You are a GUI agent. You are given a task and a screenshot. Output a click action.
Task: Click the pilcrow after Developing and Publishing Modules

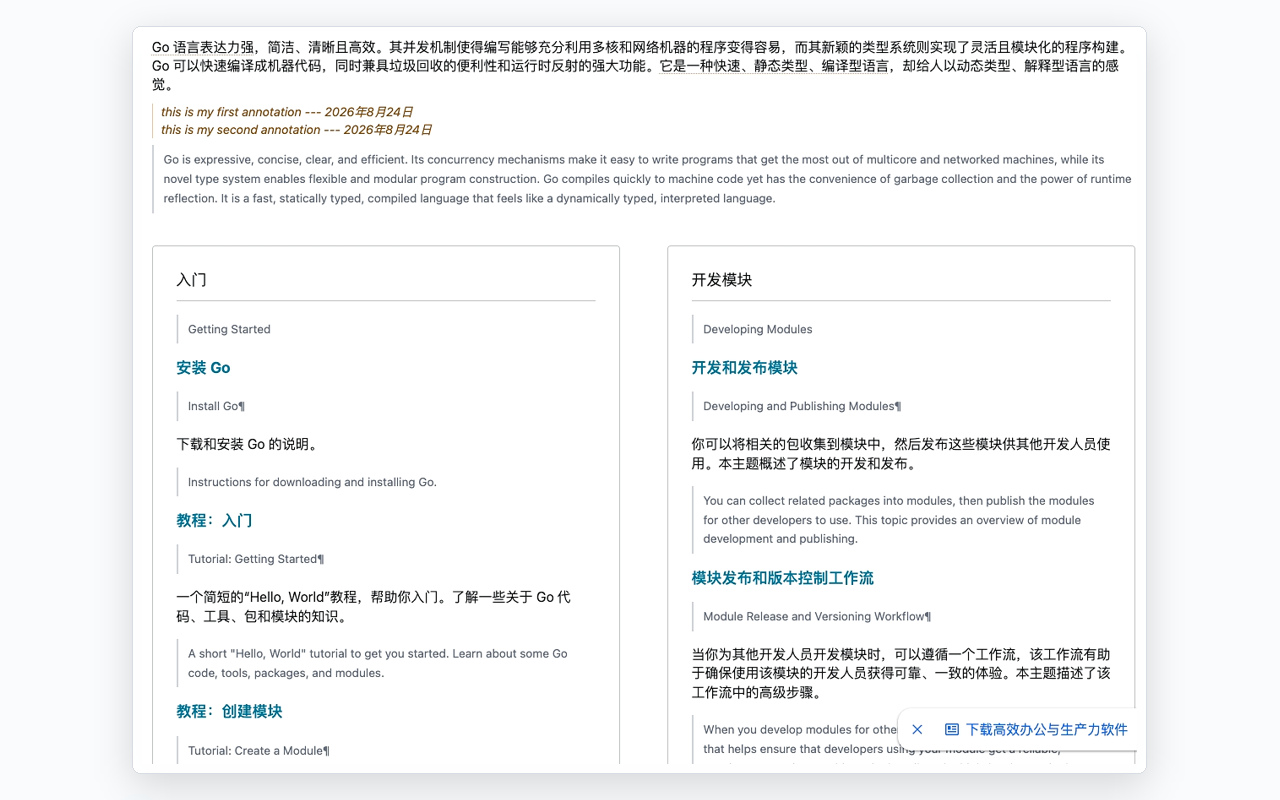click(898, 406)
